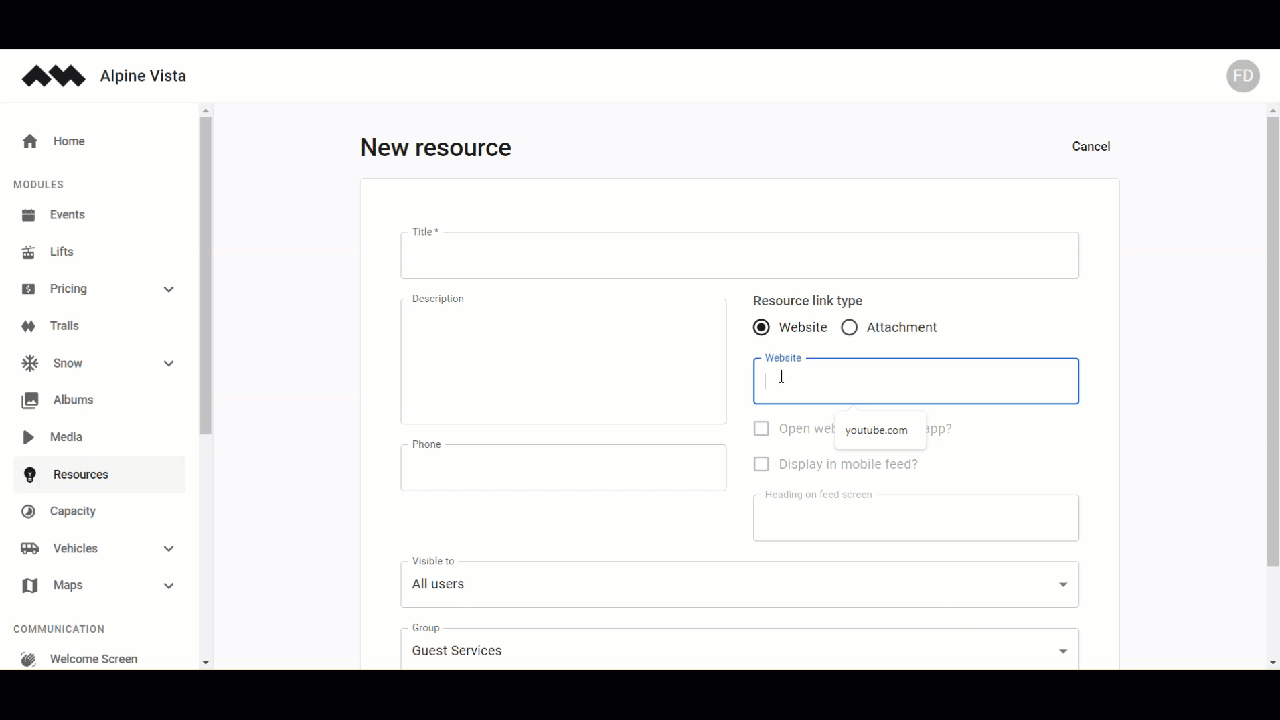Click the main page vertical scrollbar
The width and height of the screenshot is (1280, 720).
pos(1273,340)
